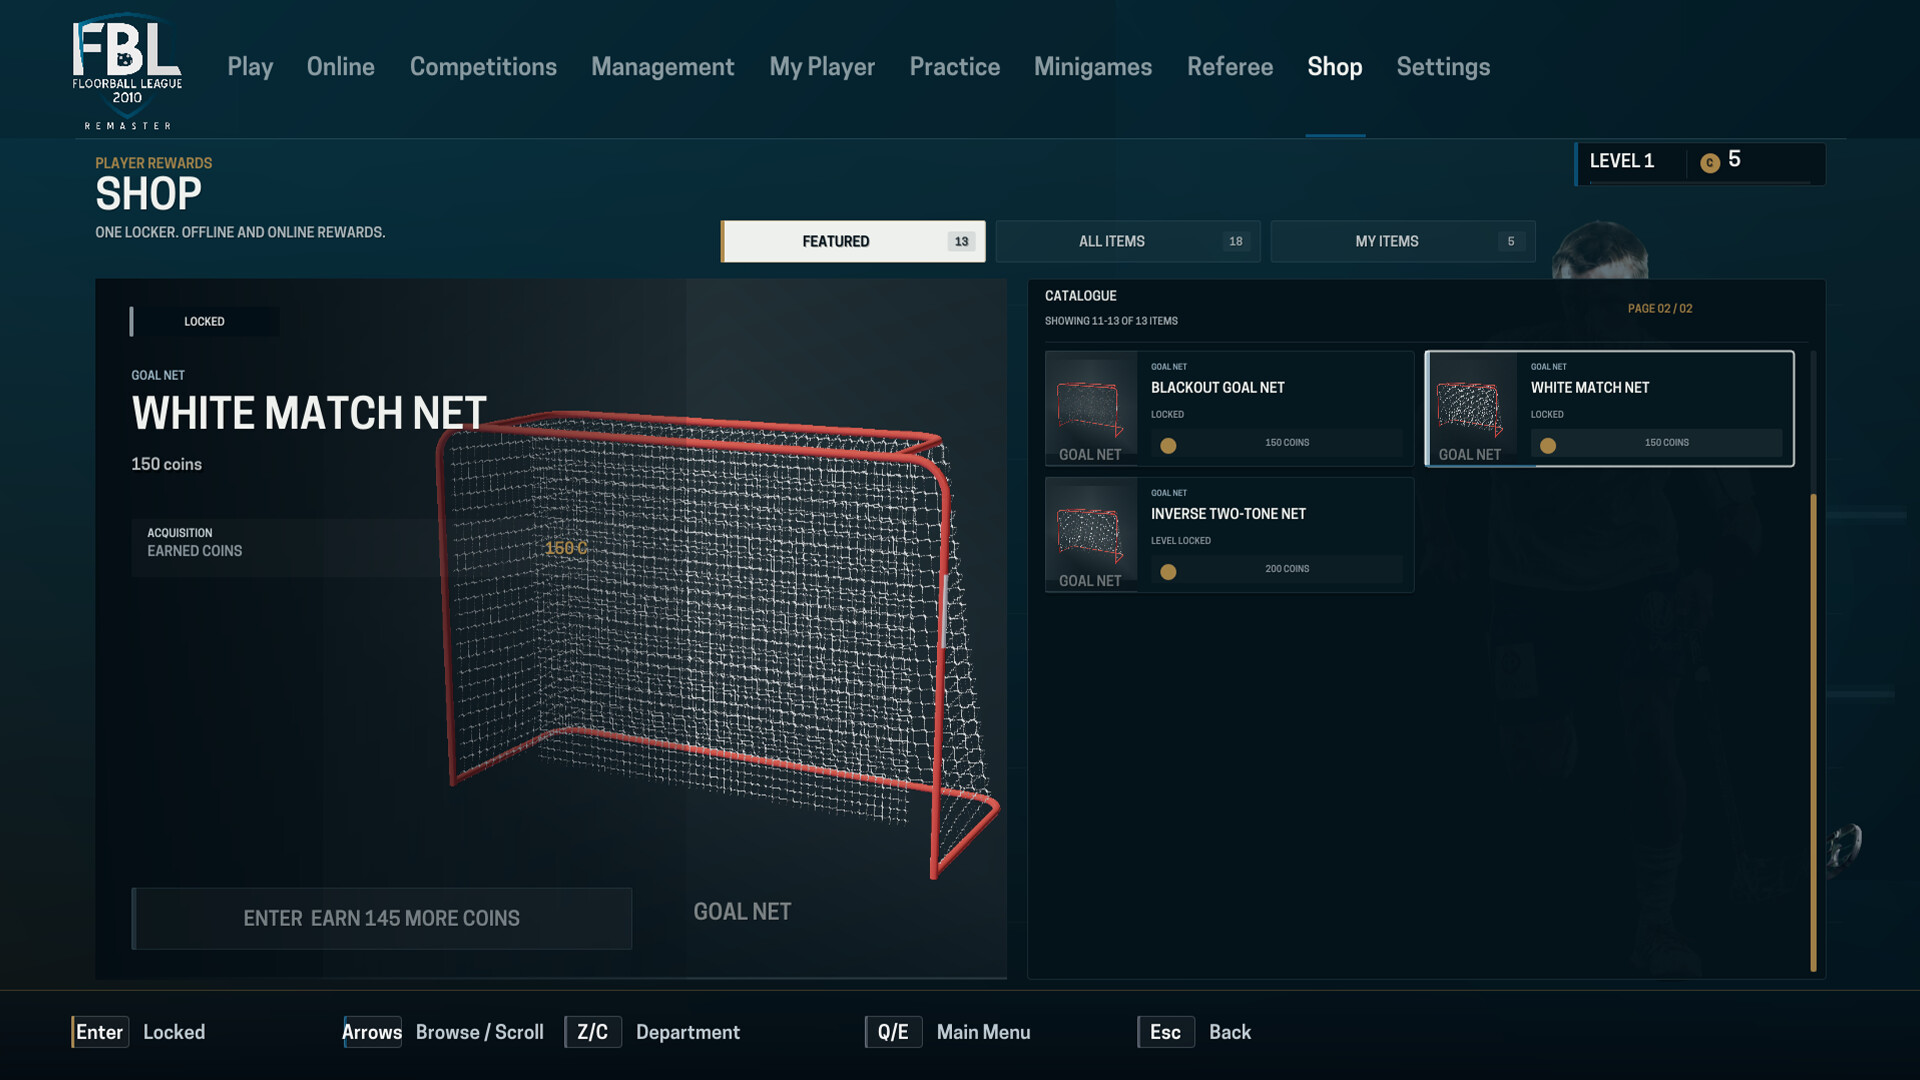Viewport: 1920px width, 1080px height.
Task: Switch to the Featured tab
Action: (x=853, y=241)
